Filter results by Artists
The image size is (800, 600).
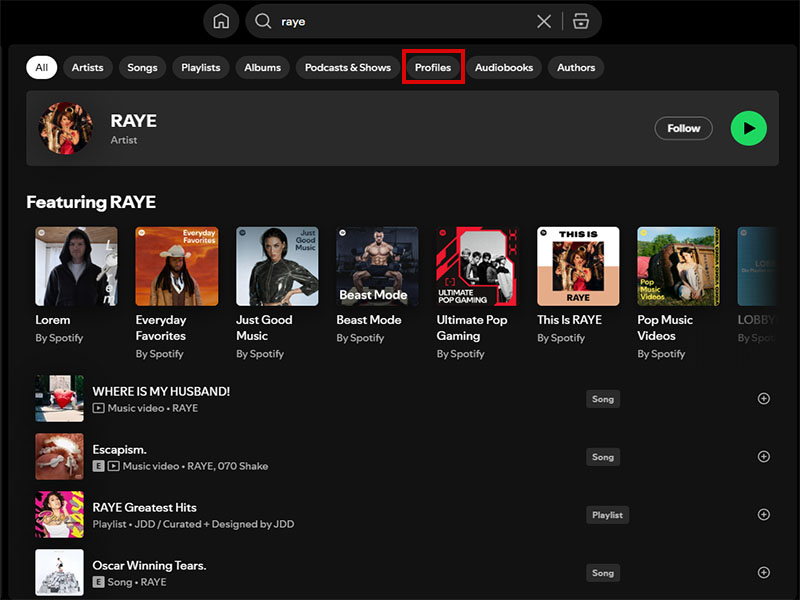[x=87, y=67]
